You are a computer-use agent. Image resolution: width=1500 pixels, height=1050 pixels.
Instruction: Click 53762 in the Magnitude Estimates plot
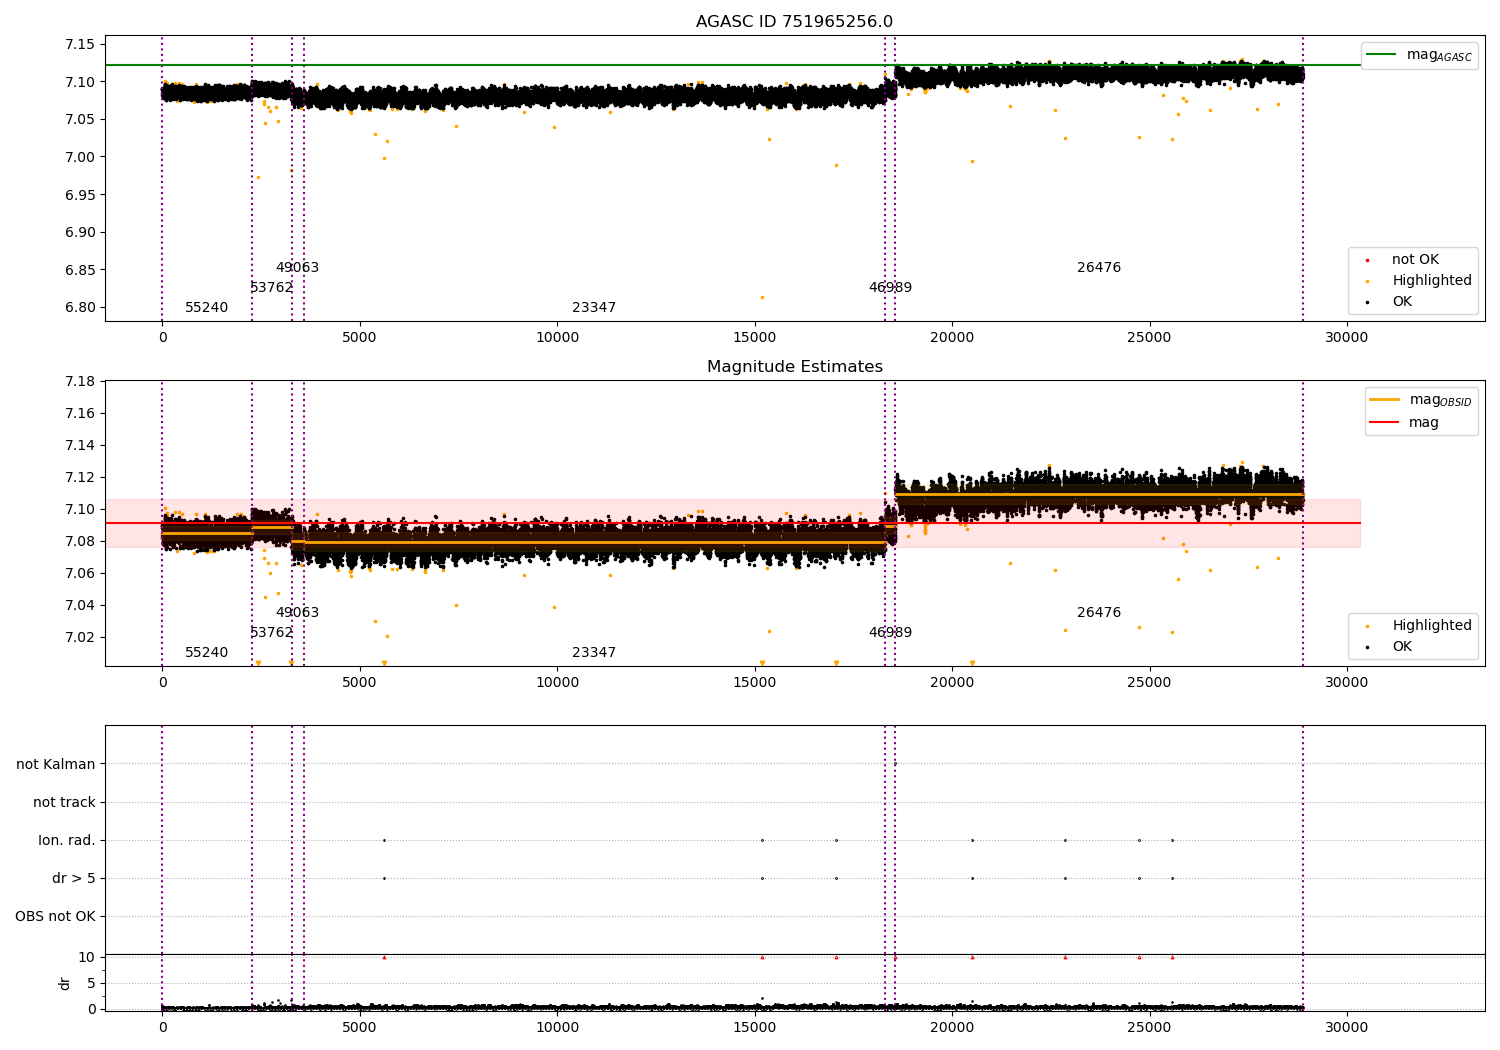tap(272, 633)
